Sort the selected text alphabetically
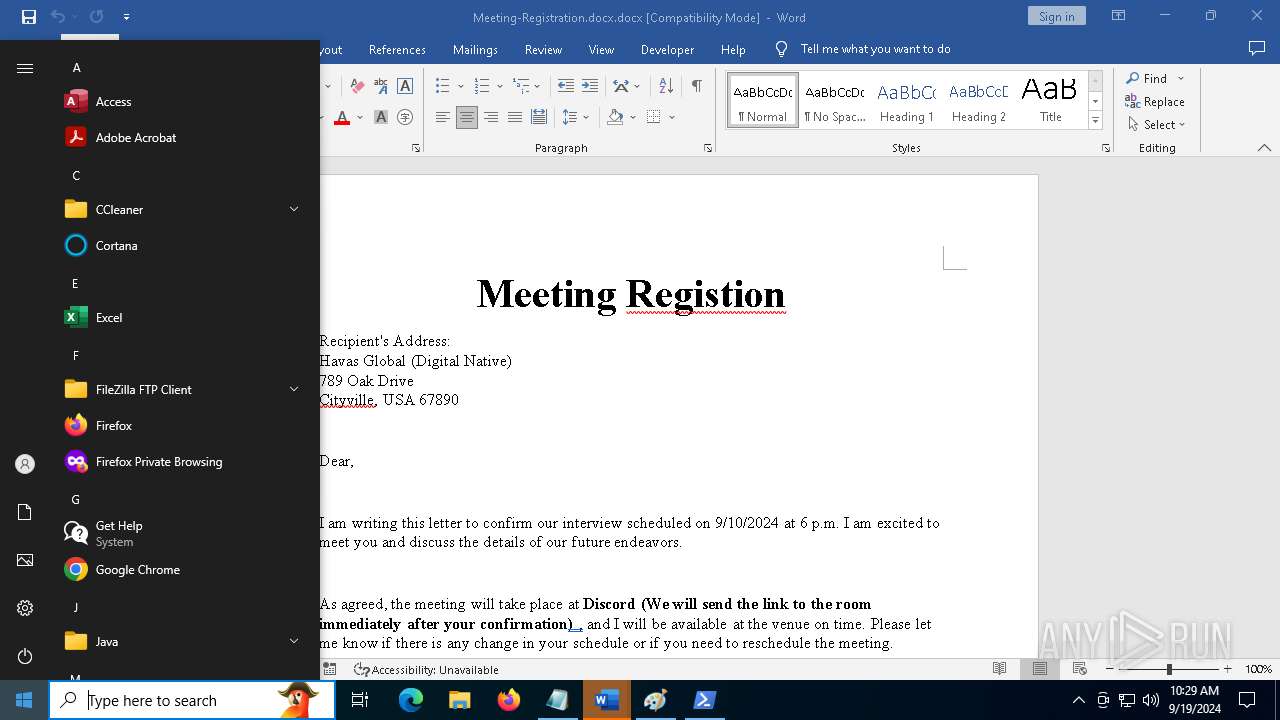1280x720 pixels. pyautogui.click(x=665, y=86)
